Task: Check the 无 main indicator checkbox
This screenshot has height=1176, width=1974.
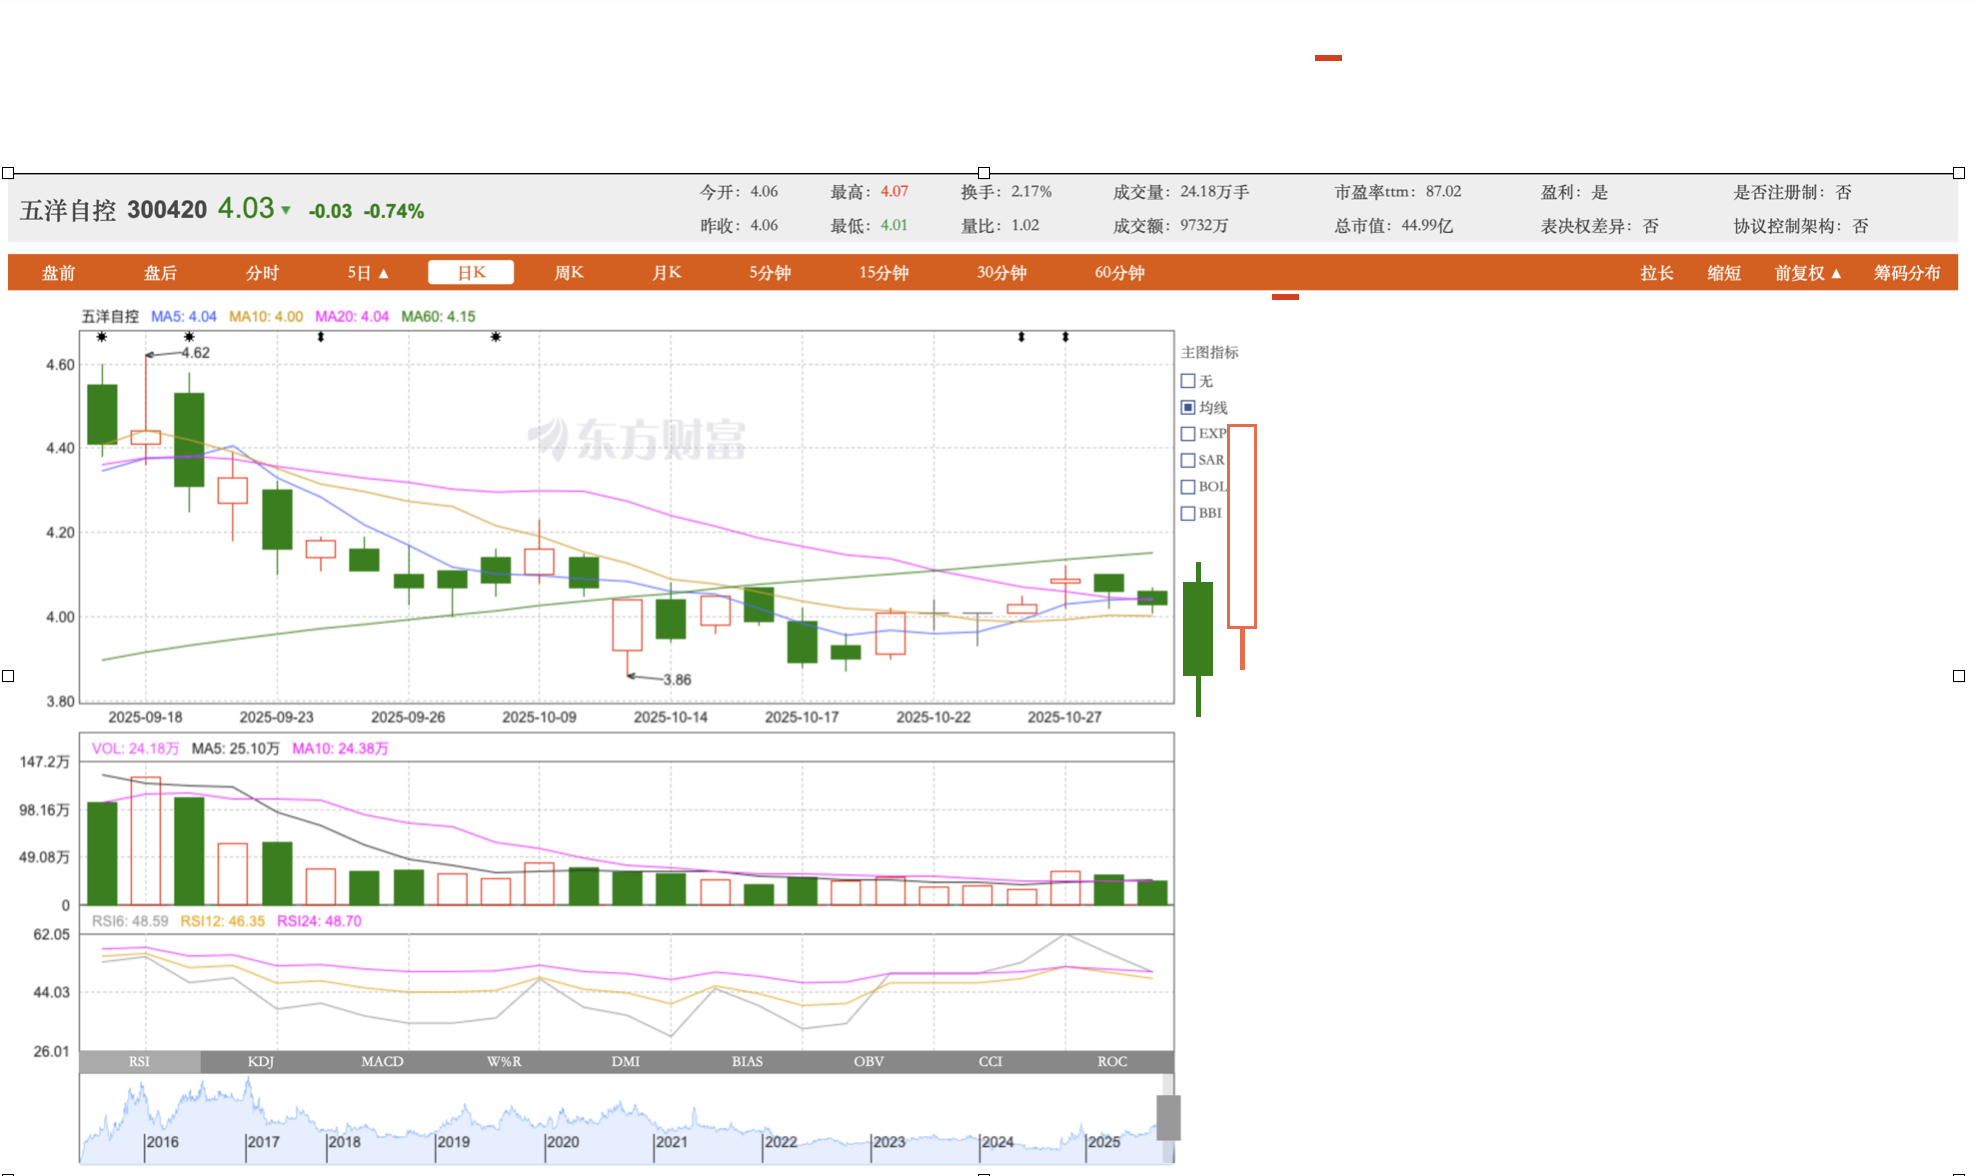Action: pyautogui.click(x=1188, y=381)
